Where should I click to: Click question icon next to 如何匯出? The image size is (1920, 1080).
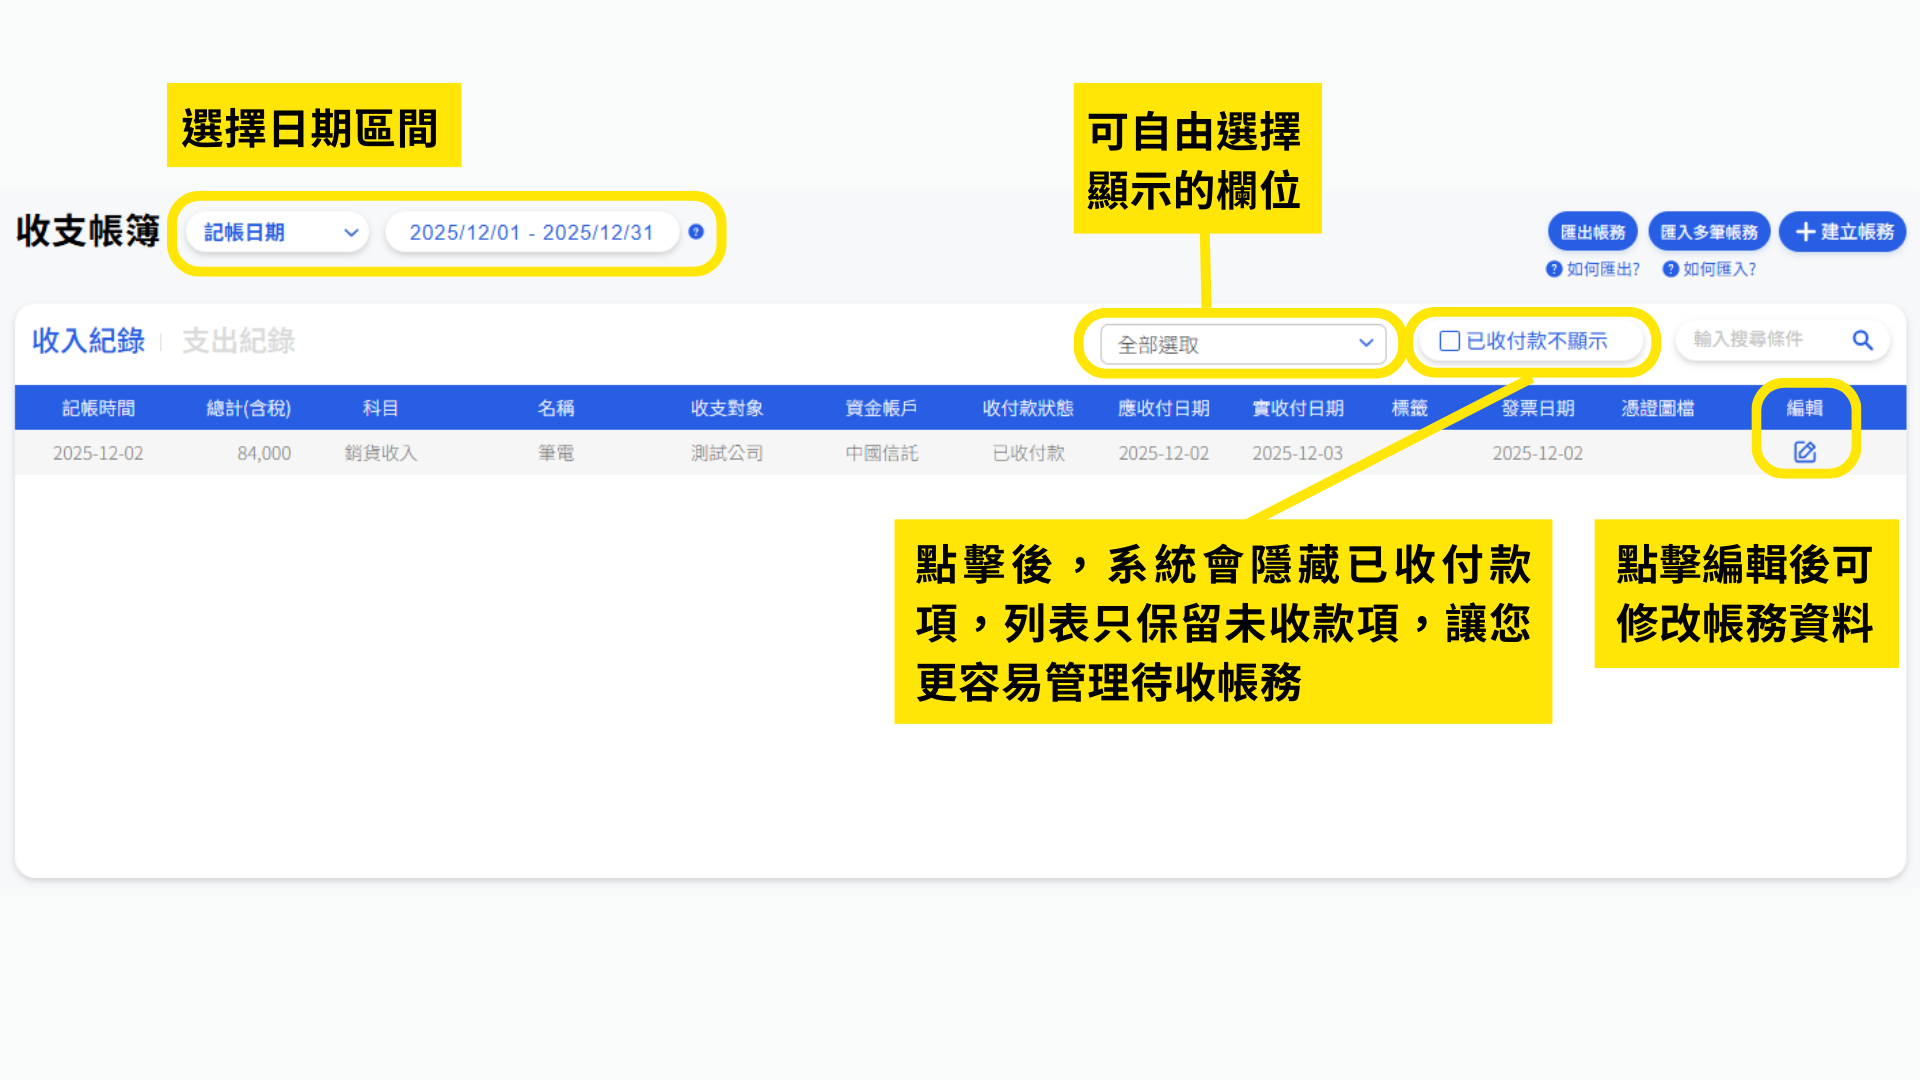(1553, 269)
